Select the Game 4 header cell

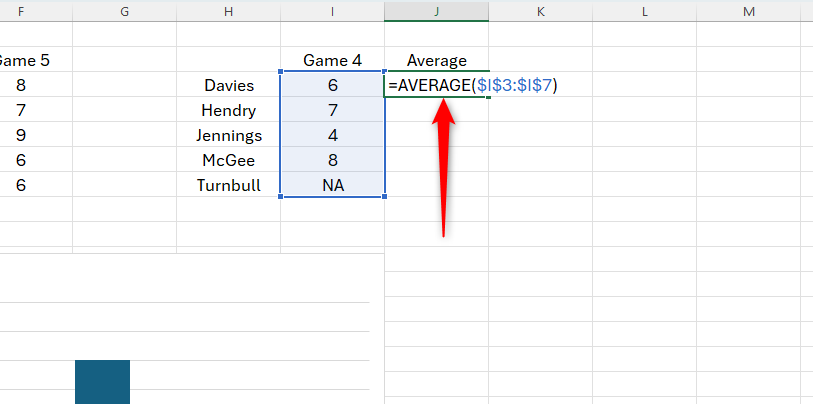(332, 60)
